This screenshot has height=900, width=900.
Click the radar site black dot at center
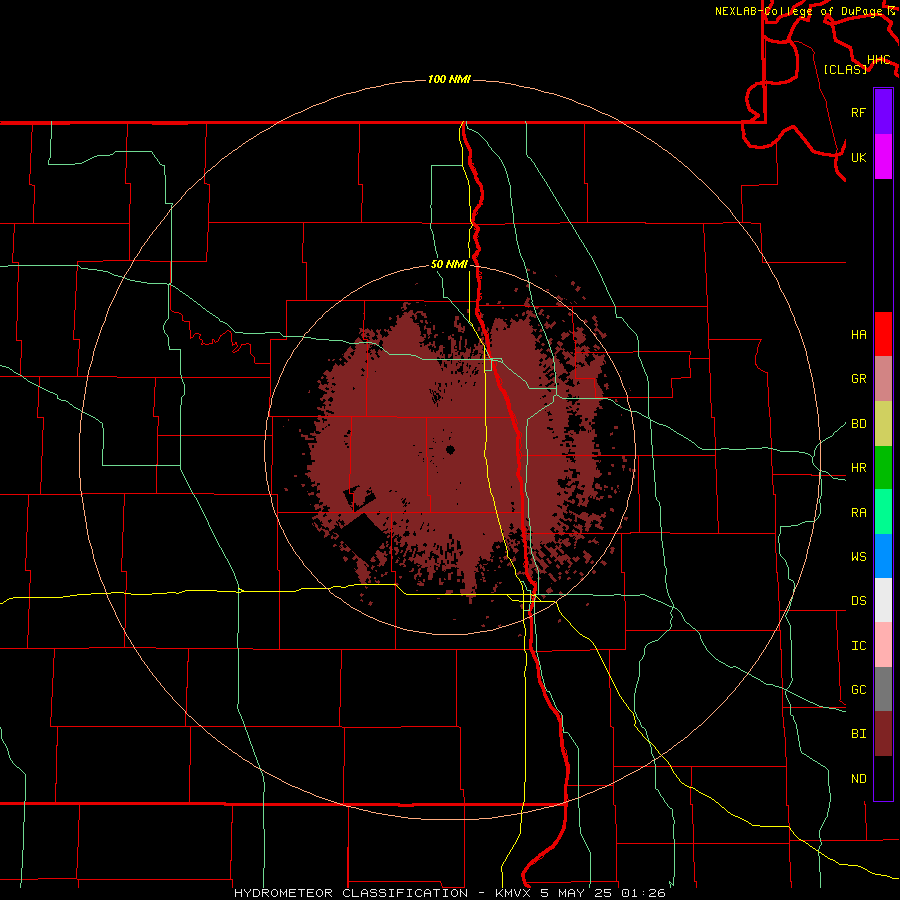click(450, 449)
